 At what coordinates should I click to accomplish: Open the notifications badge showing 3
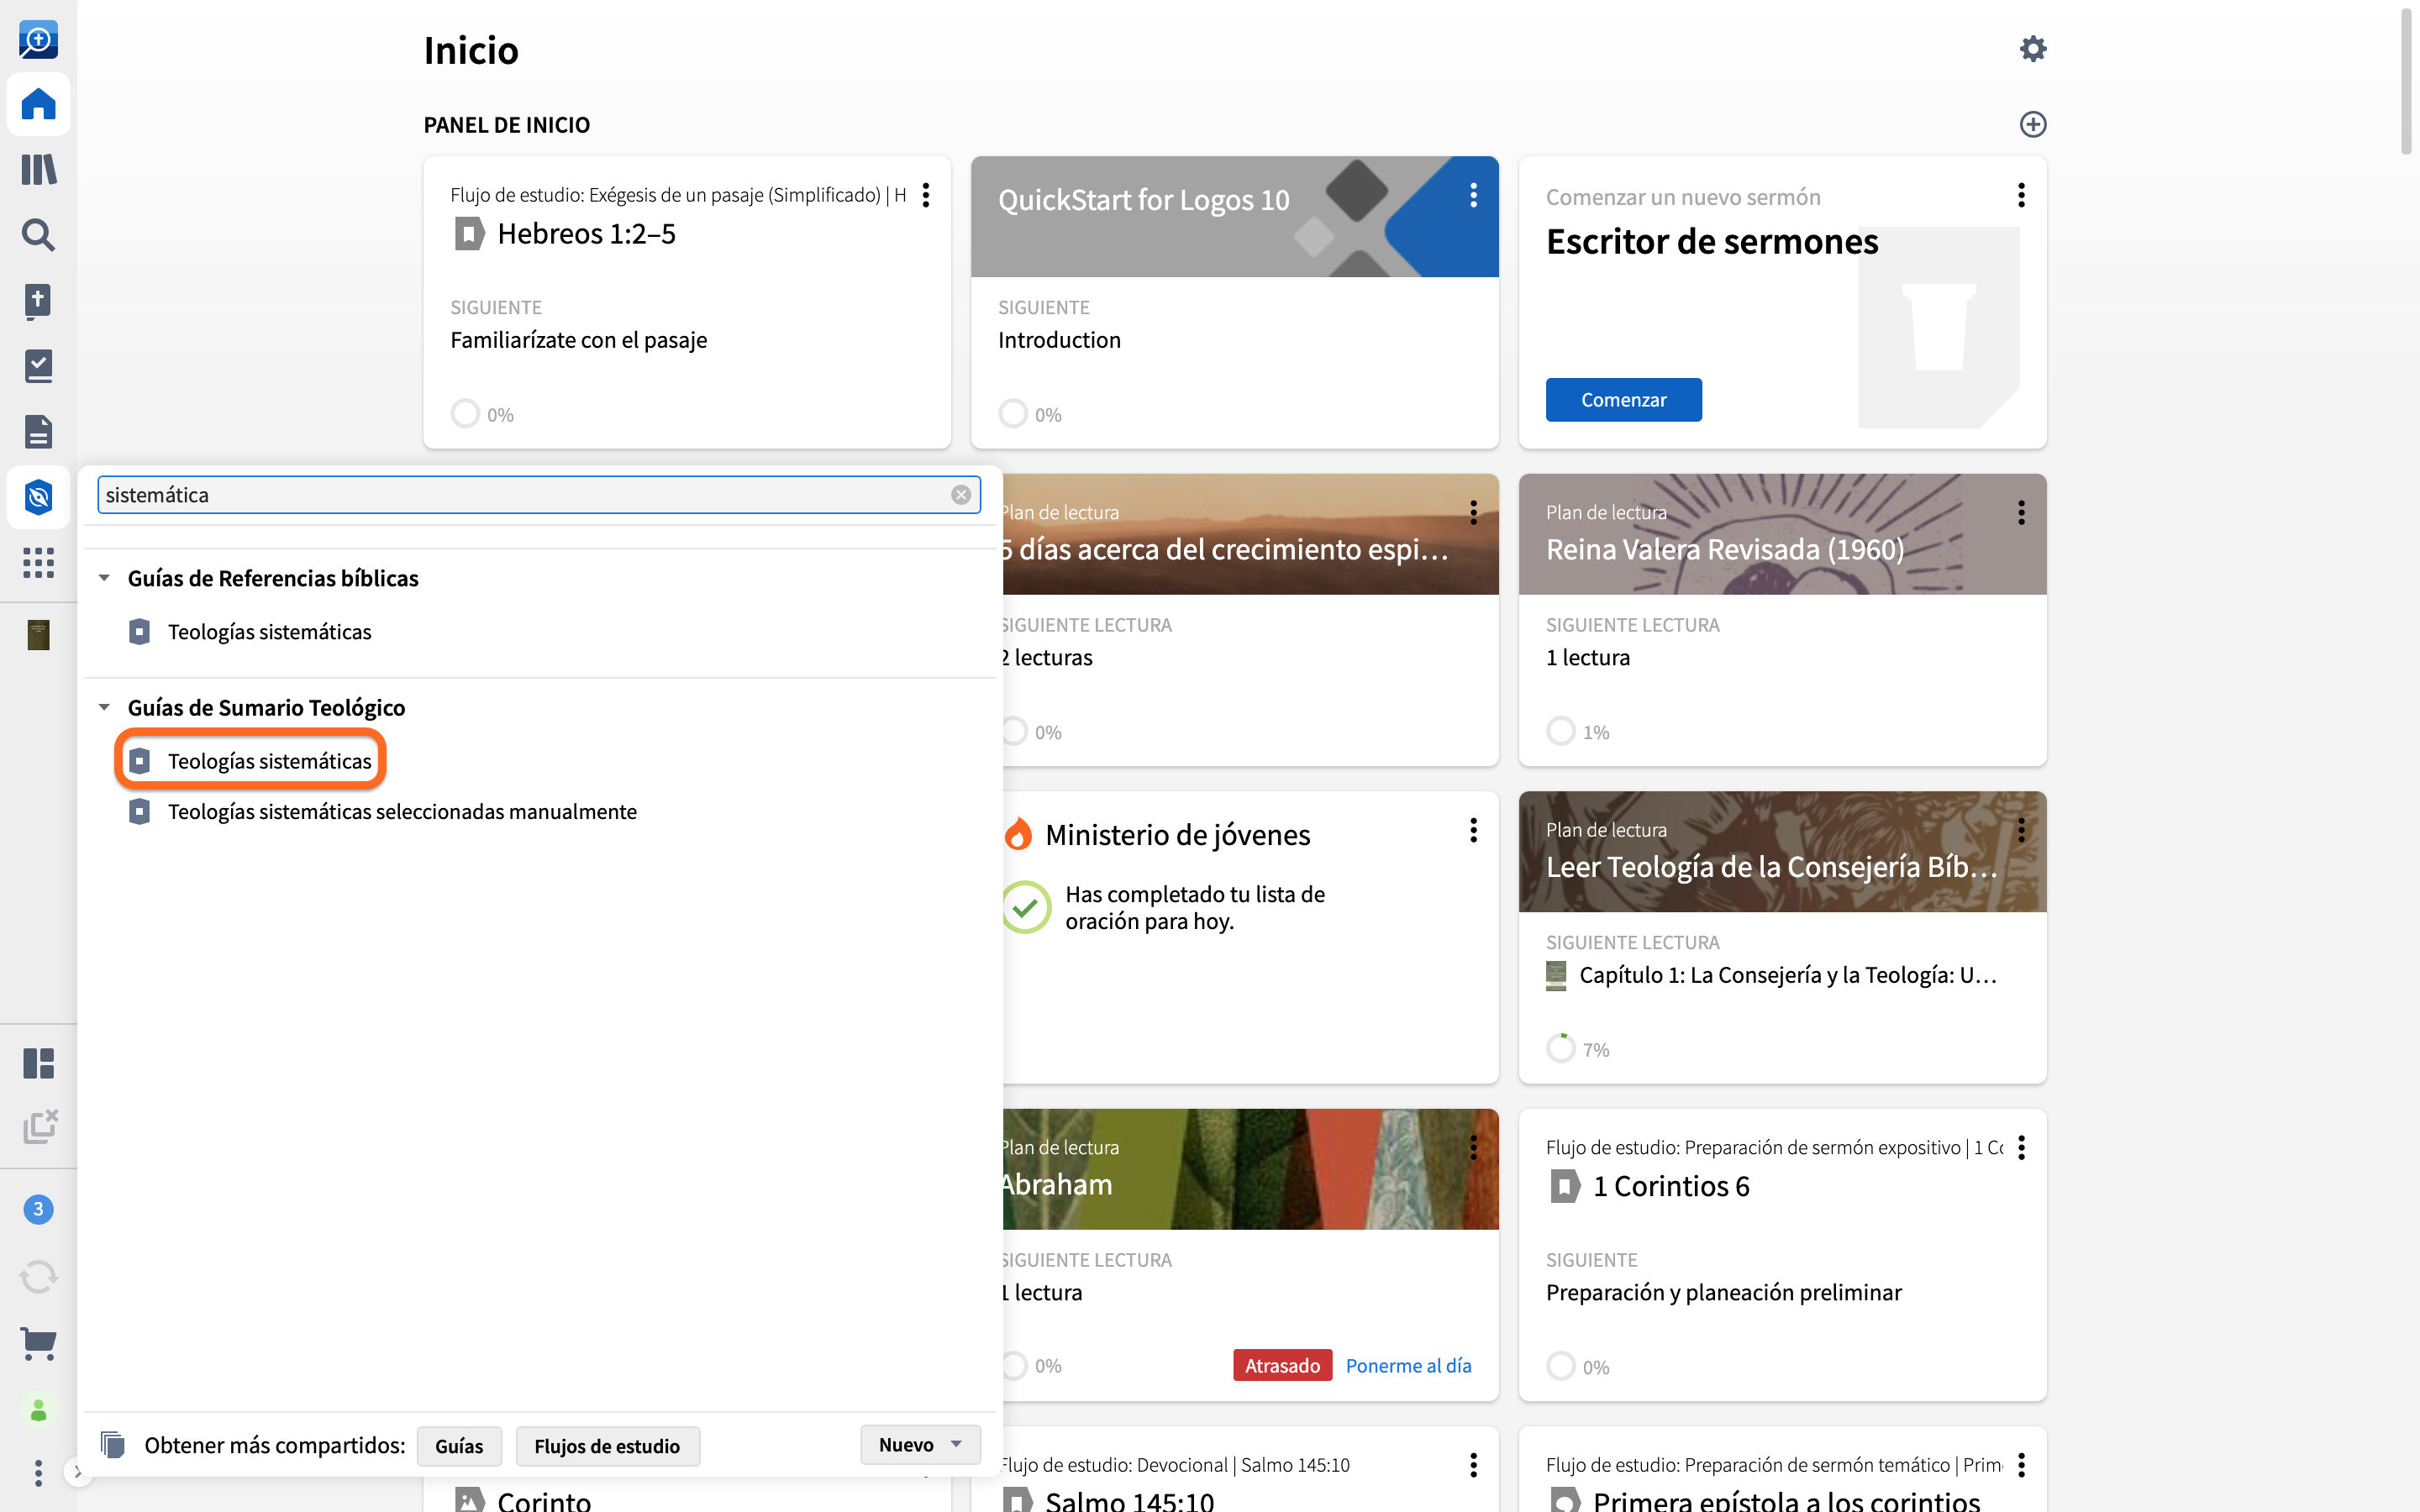(38, 1209)
